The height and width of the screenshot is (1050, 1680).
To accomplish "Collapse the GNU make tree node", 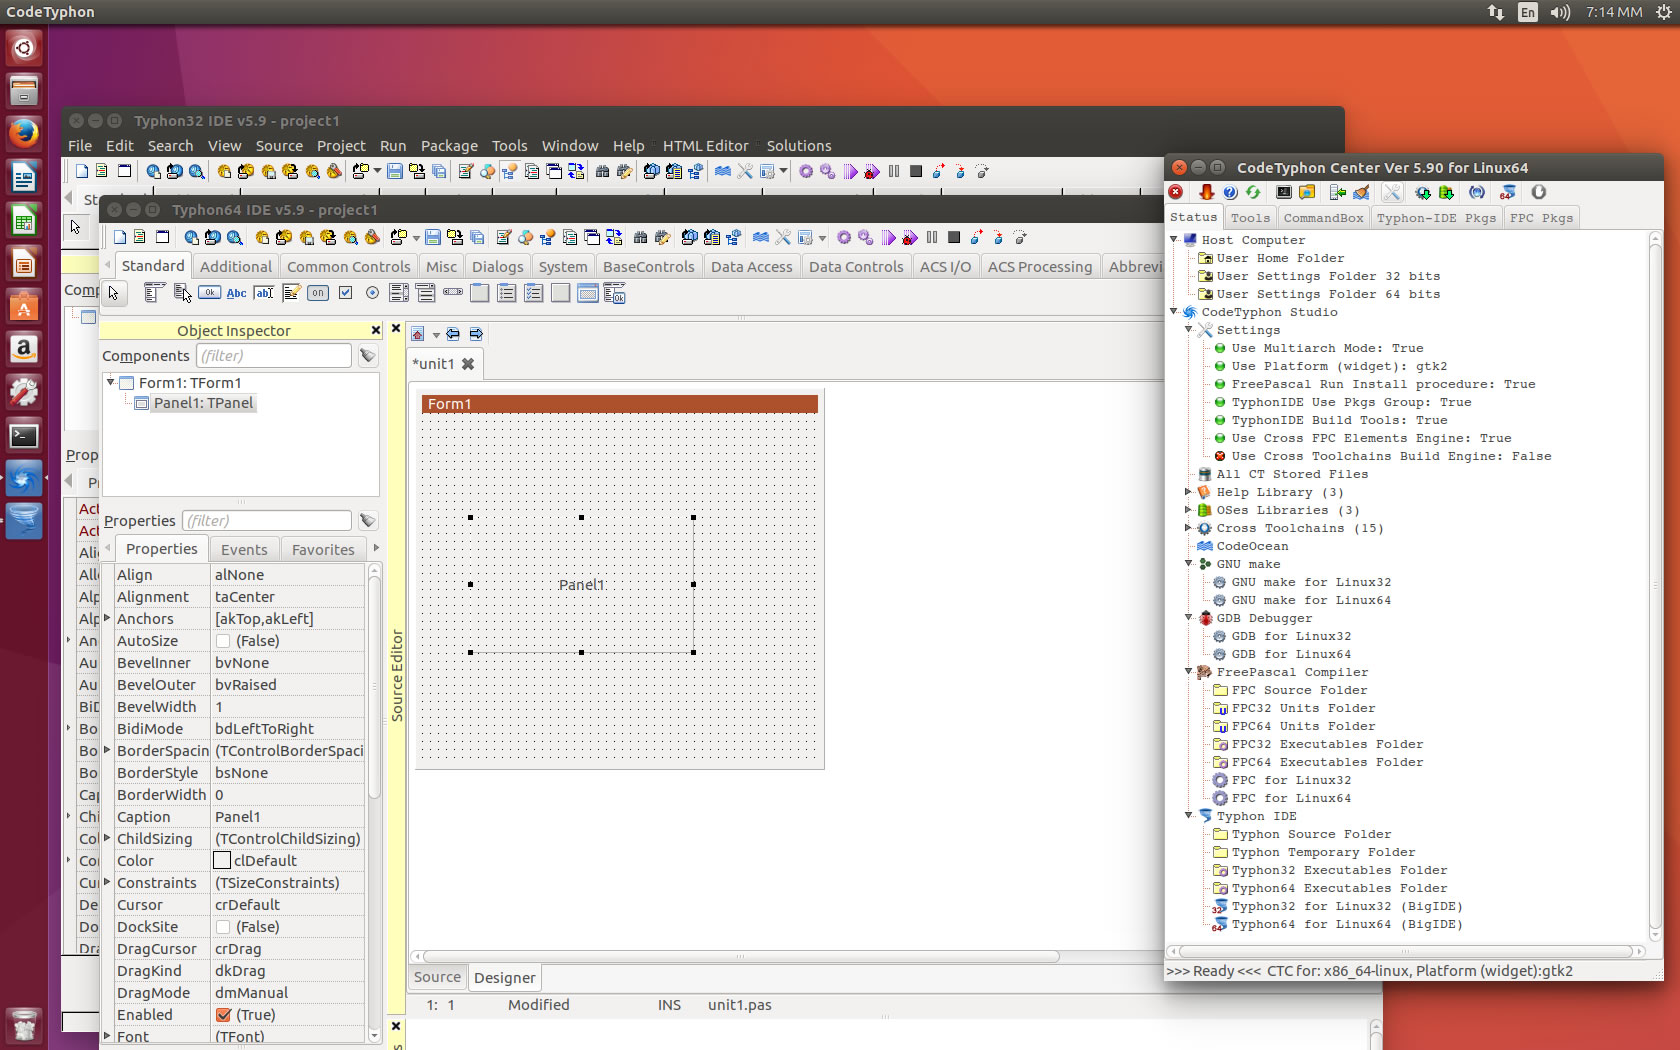I will 1189,563.
